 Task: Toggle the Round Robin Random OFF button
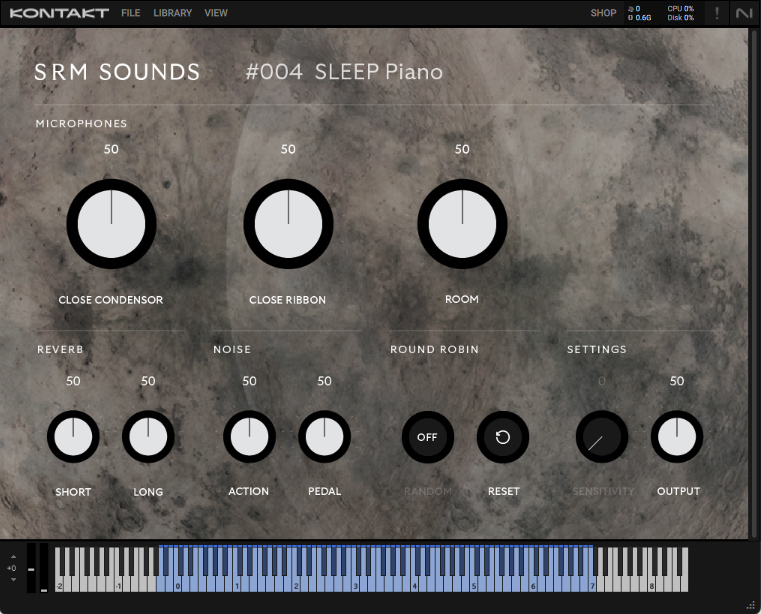(428, 437)
